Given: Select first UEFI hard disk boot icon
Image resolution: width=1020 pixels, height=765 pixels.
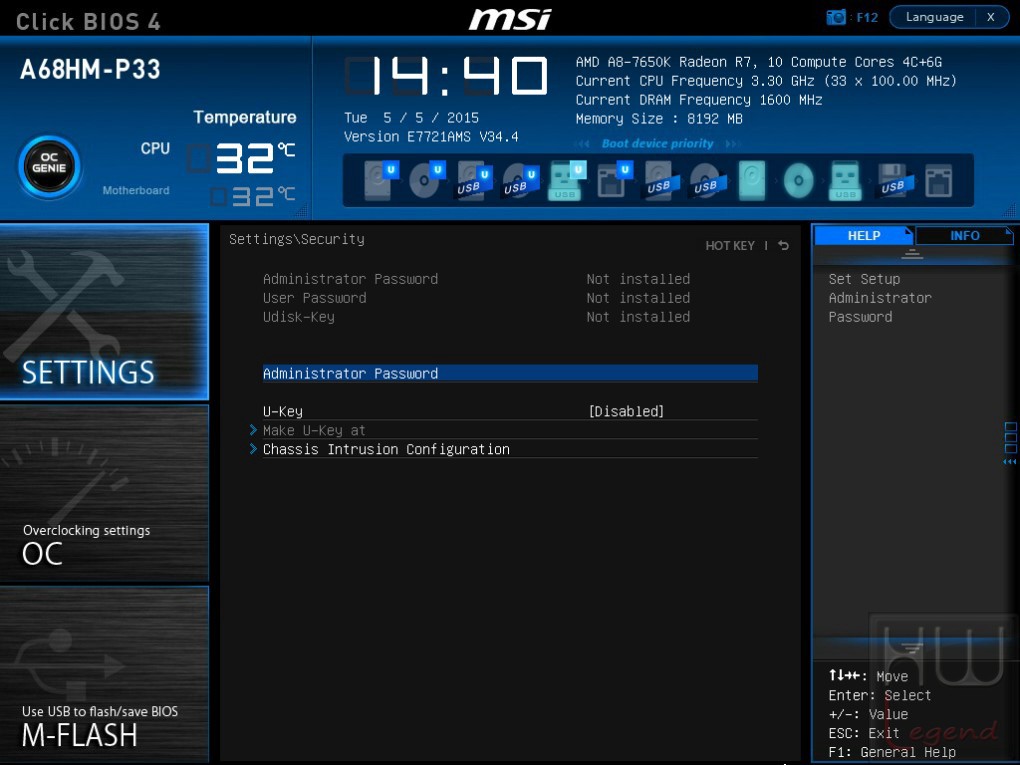Looking at the screenshot, I should click(380, 180).
